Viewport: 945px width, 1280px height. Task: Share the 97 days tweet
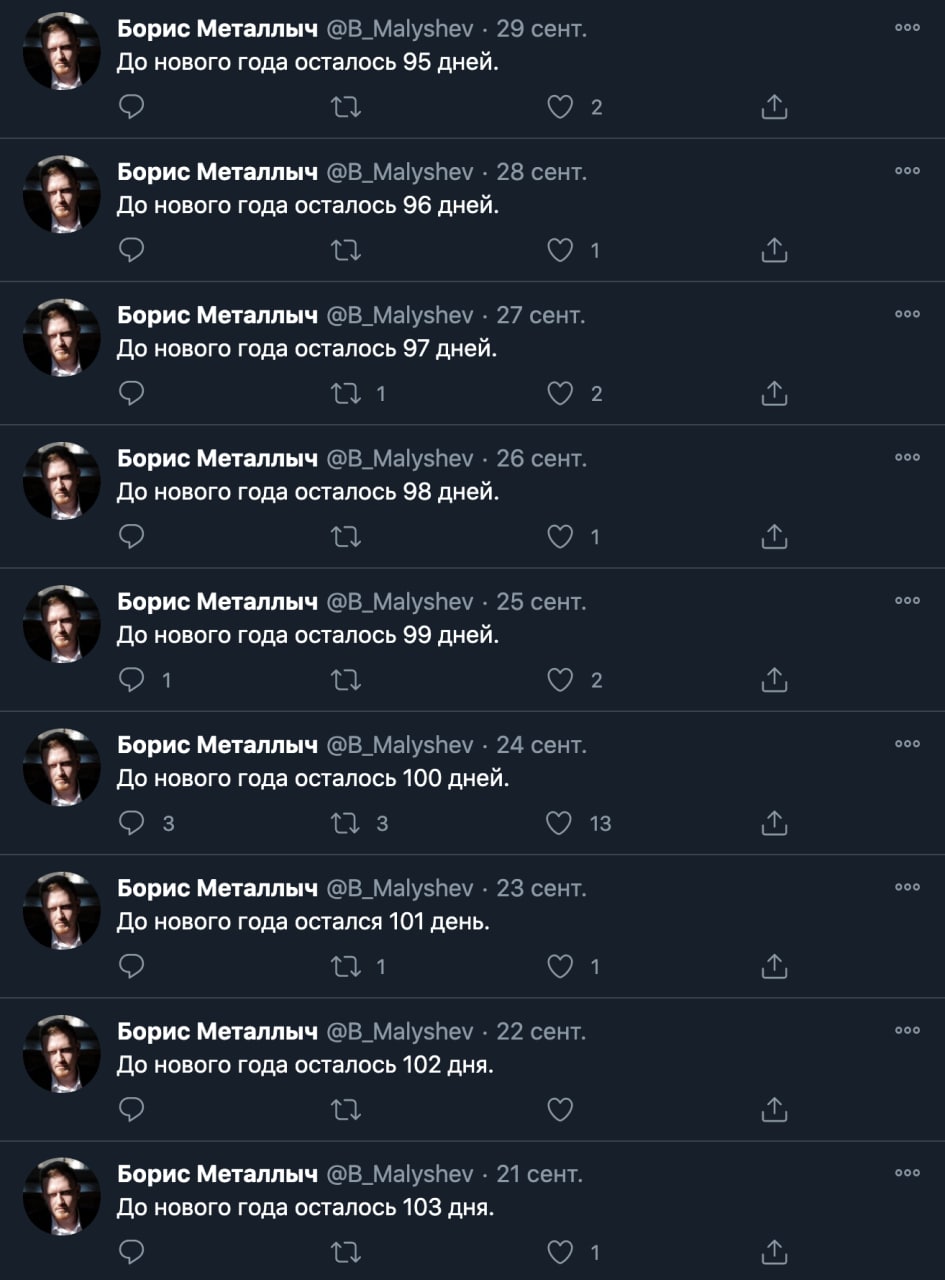[x=774, y=394]
